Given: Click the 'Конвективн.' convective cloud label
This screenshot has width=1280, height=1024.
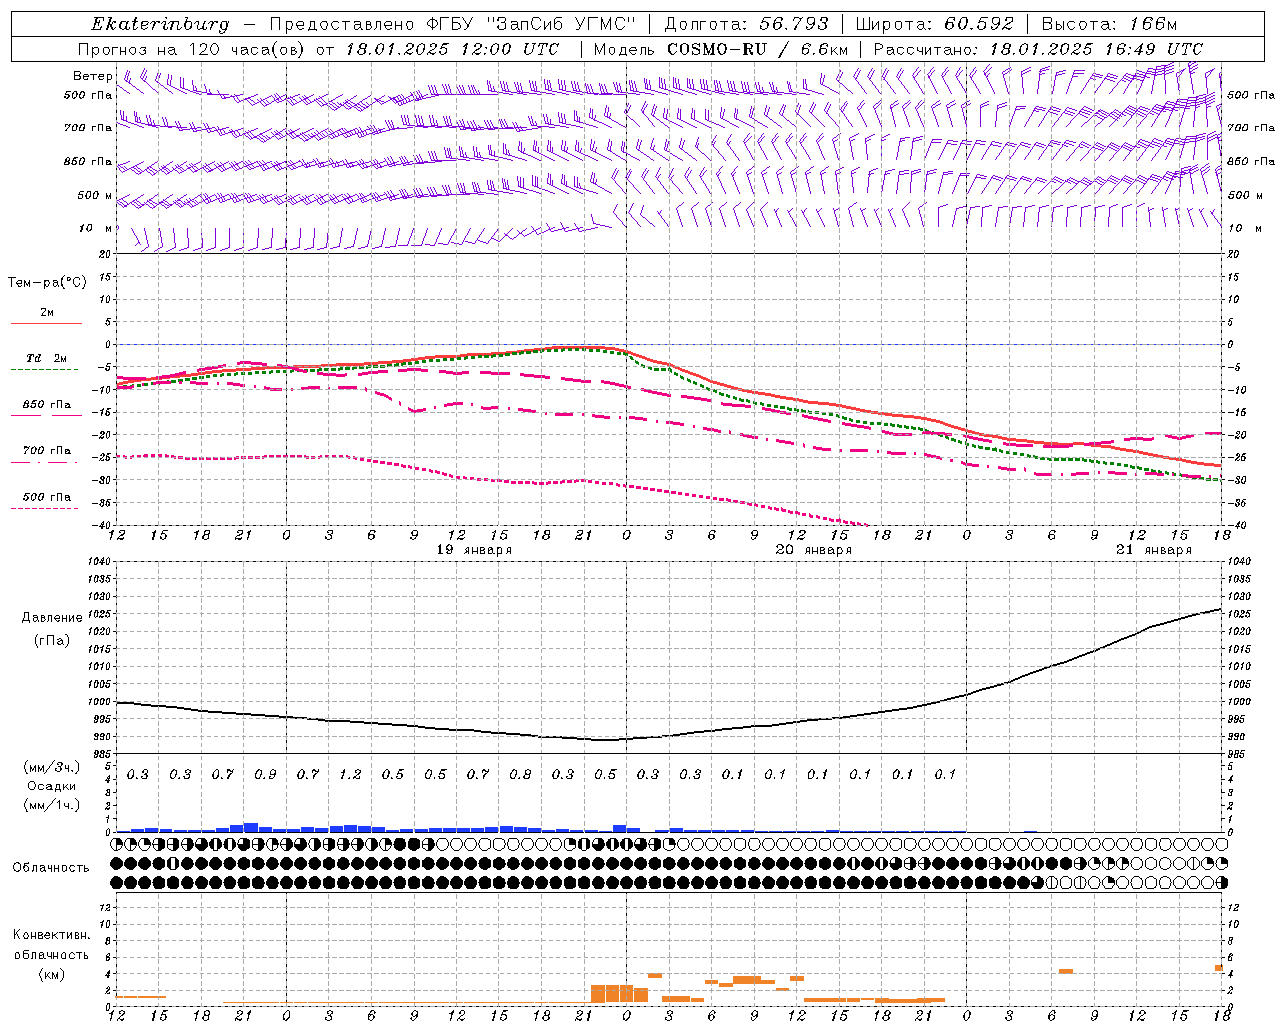Looking at the screenshot, I should 51,935.
